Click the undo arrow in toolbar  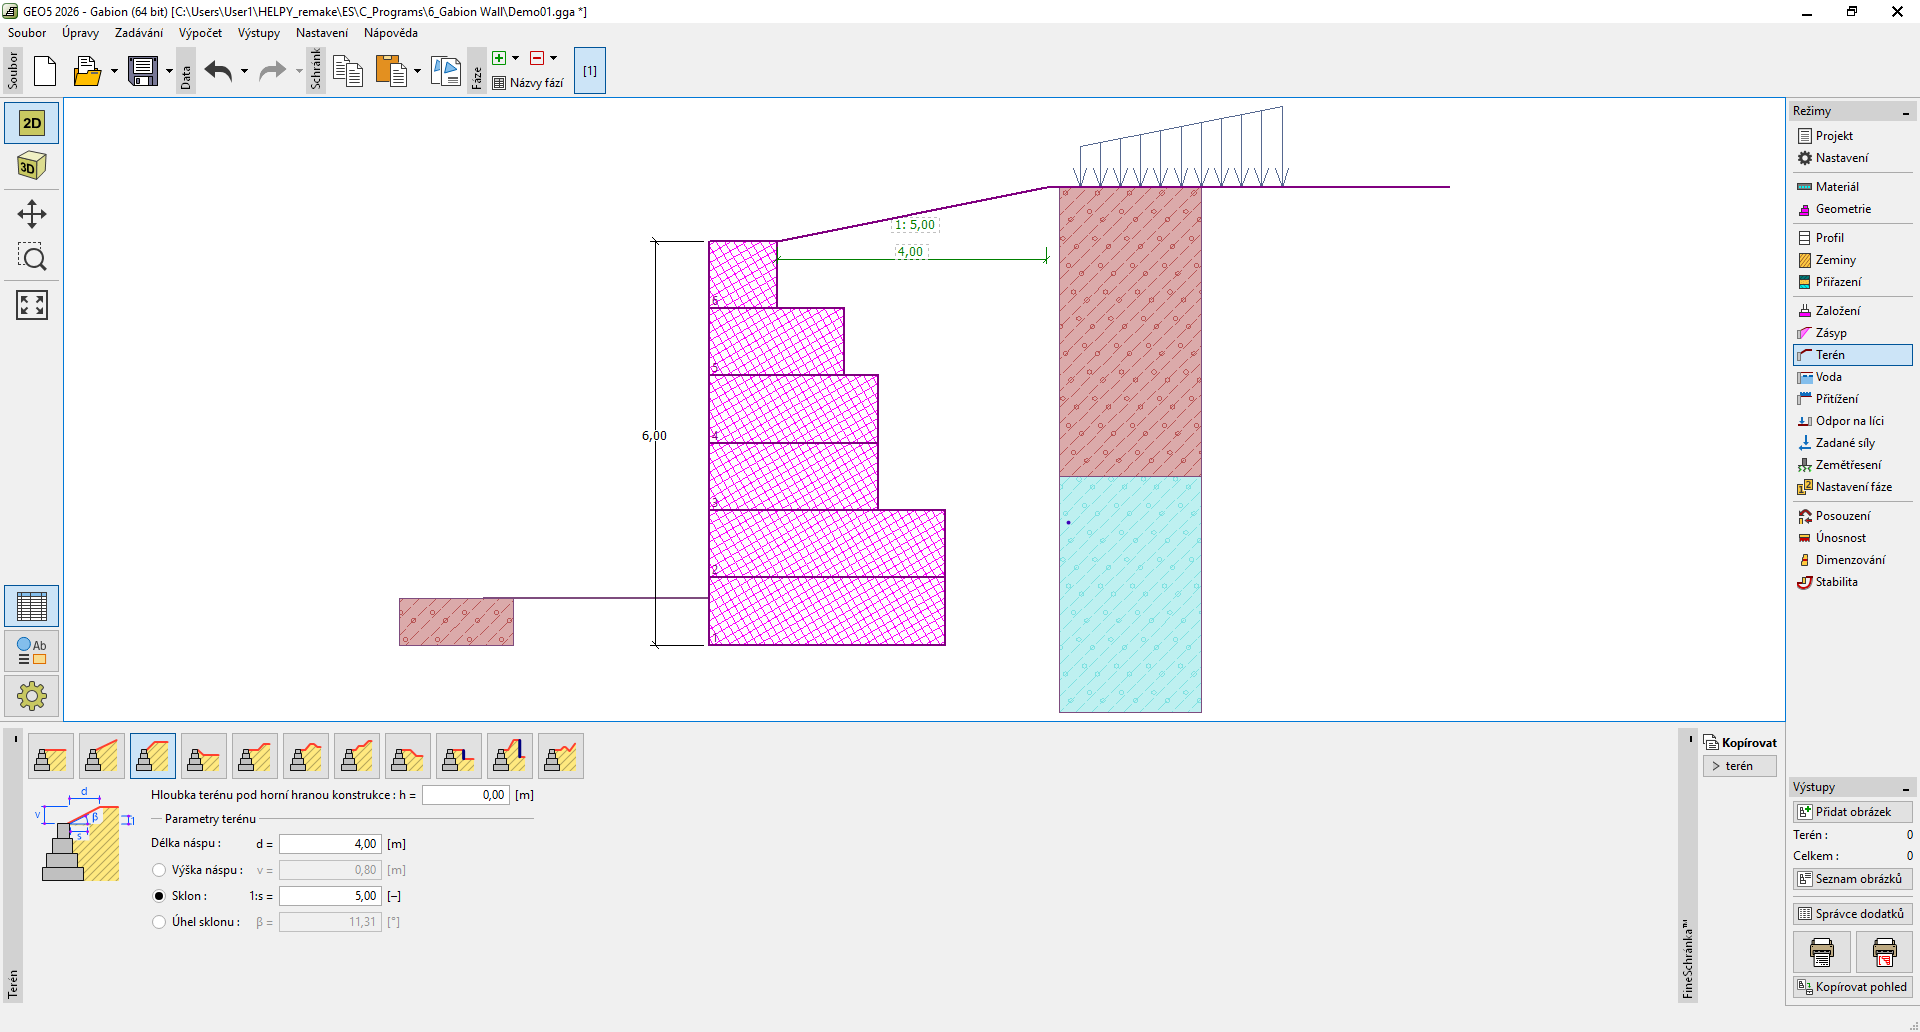click(218, 71)
